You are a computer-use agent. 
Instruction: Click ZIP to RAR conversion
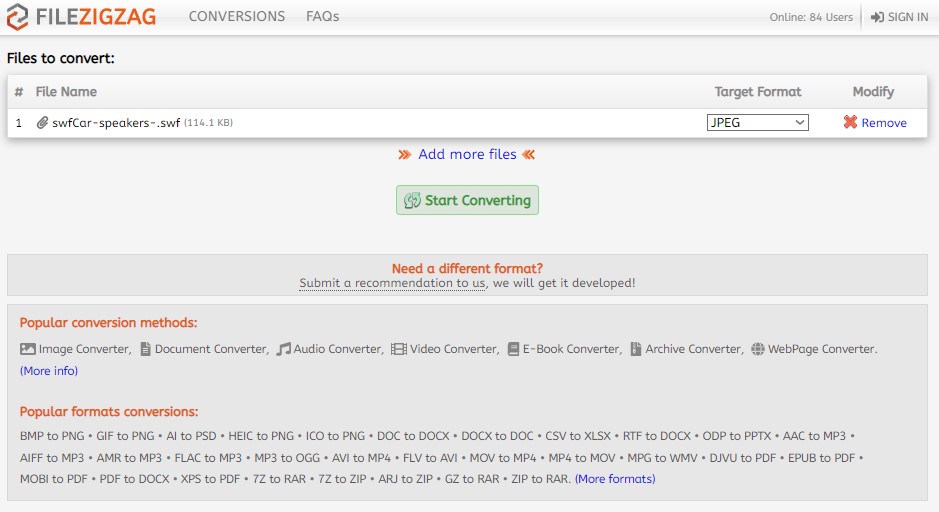(540, 479)
